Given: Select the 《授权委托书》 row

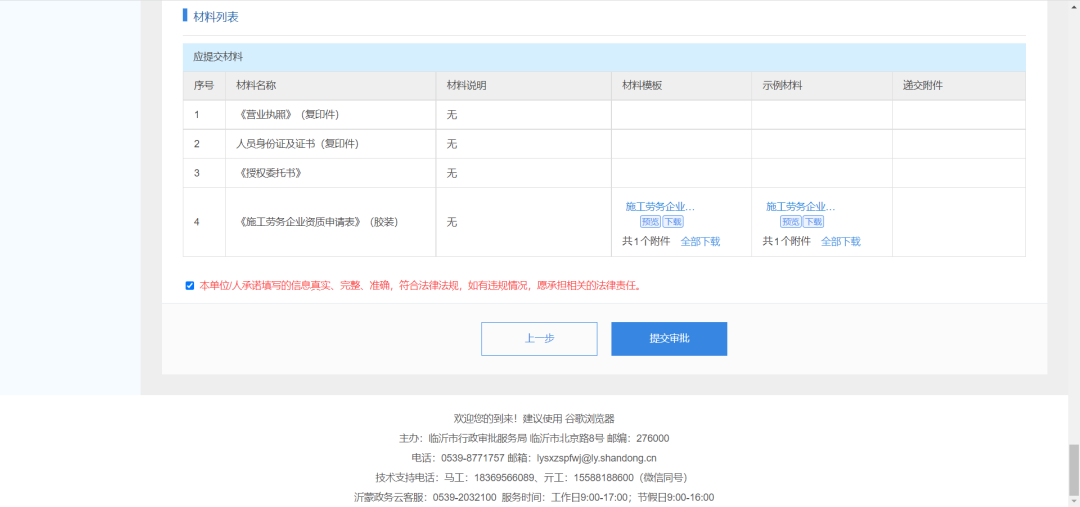Looking at the screenshot, I should pos(270,173).
